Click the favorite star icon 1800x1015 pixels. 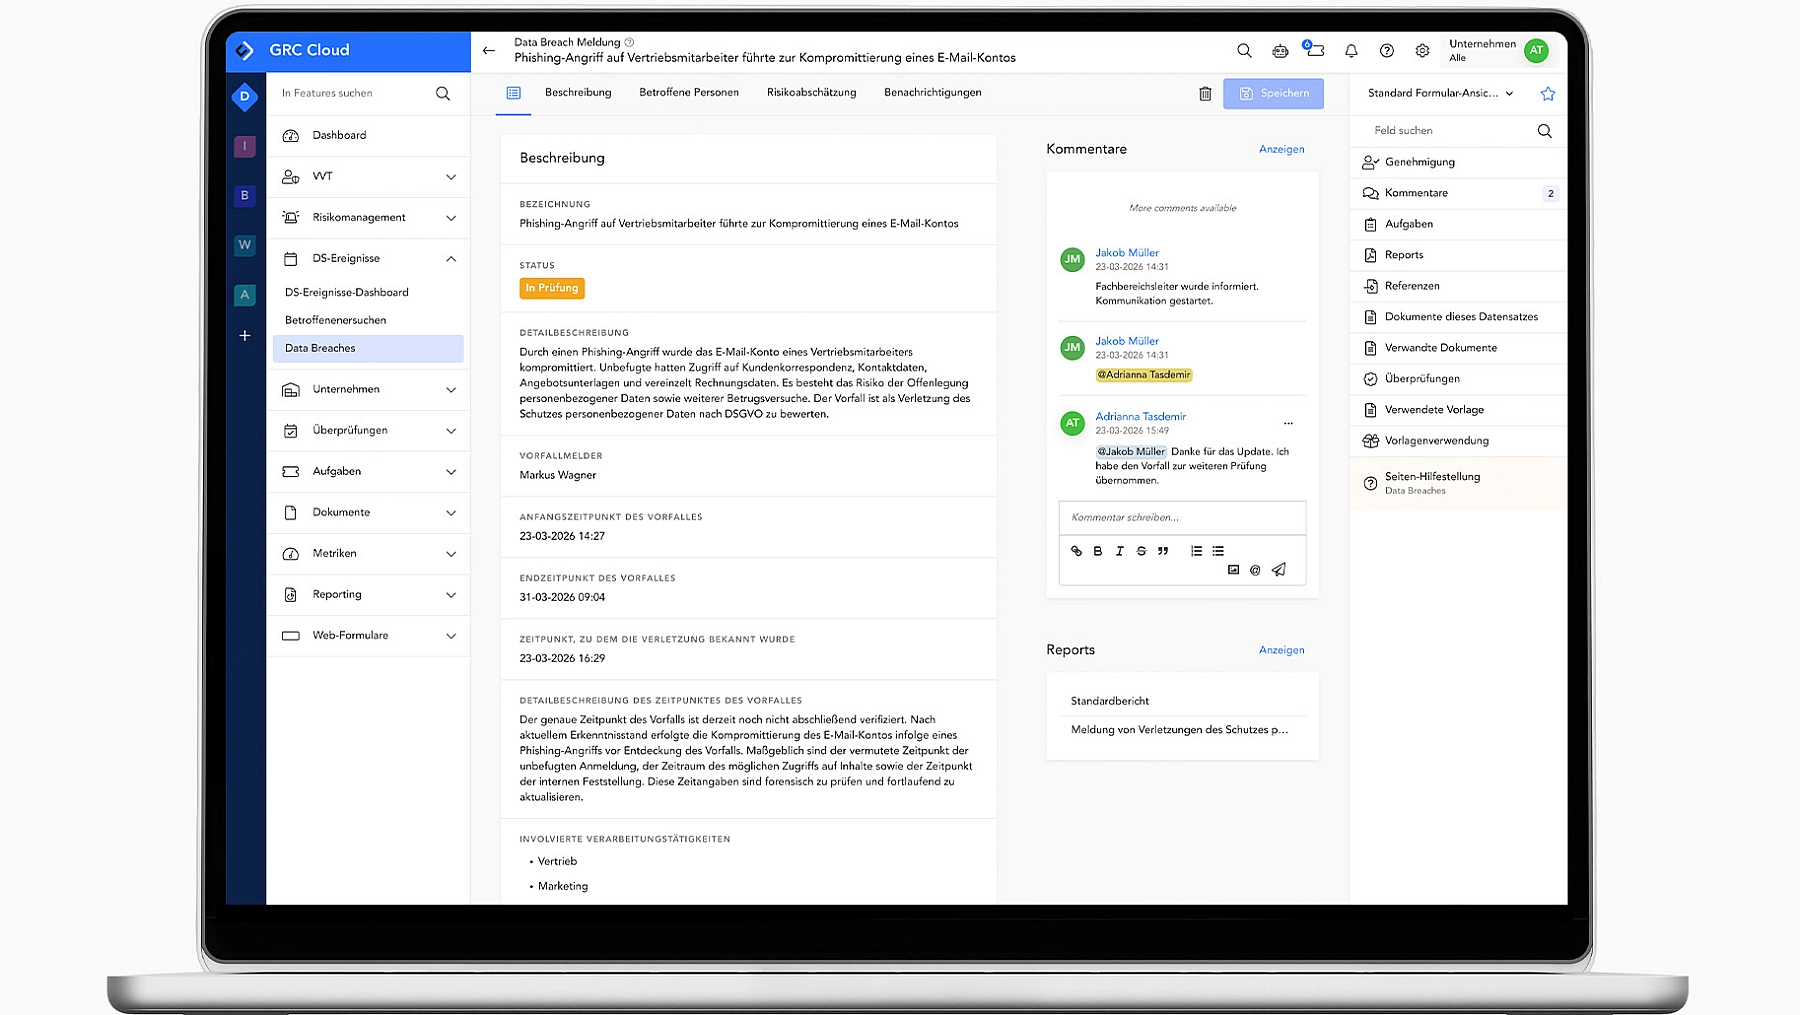(x=1547, y=94)
